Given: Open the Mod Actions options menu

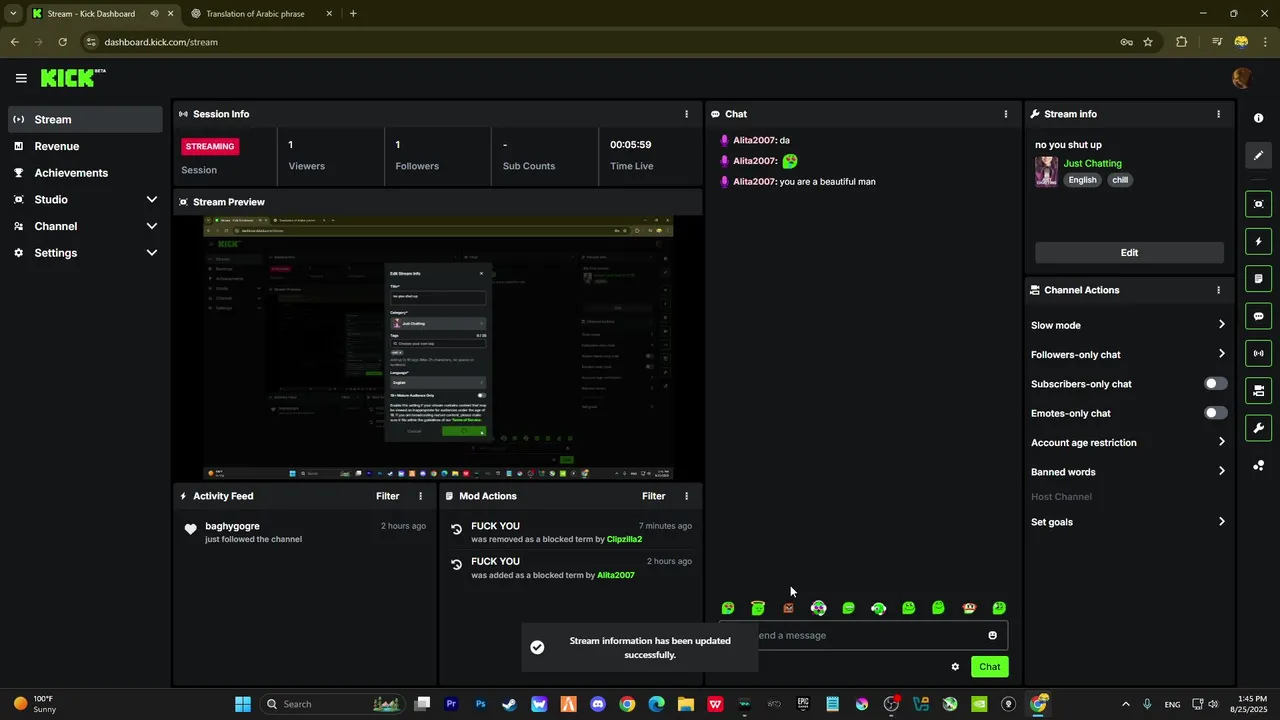Looking at the screenshot, I should pos(686,496).
